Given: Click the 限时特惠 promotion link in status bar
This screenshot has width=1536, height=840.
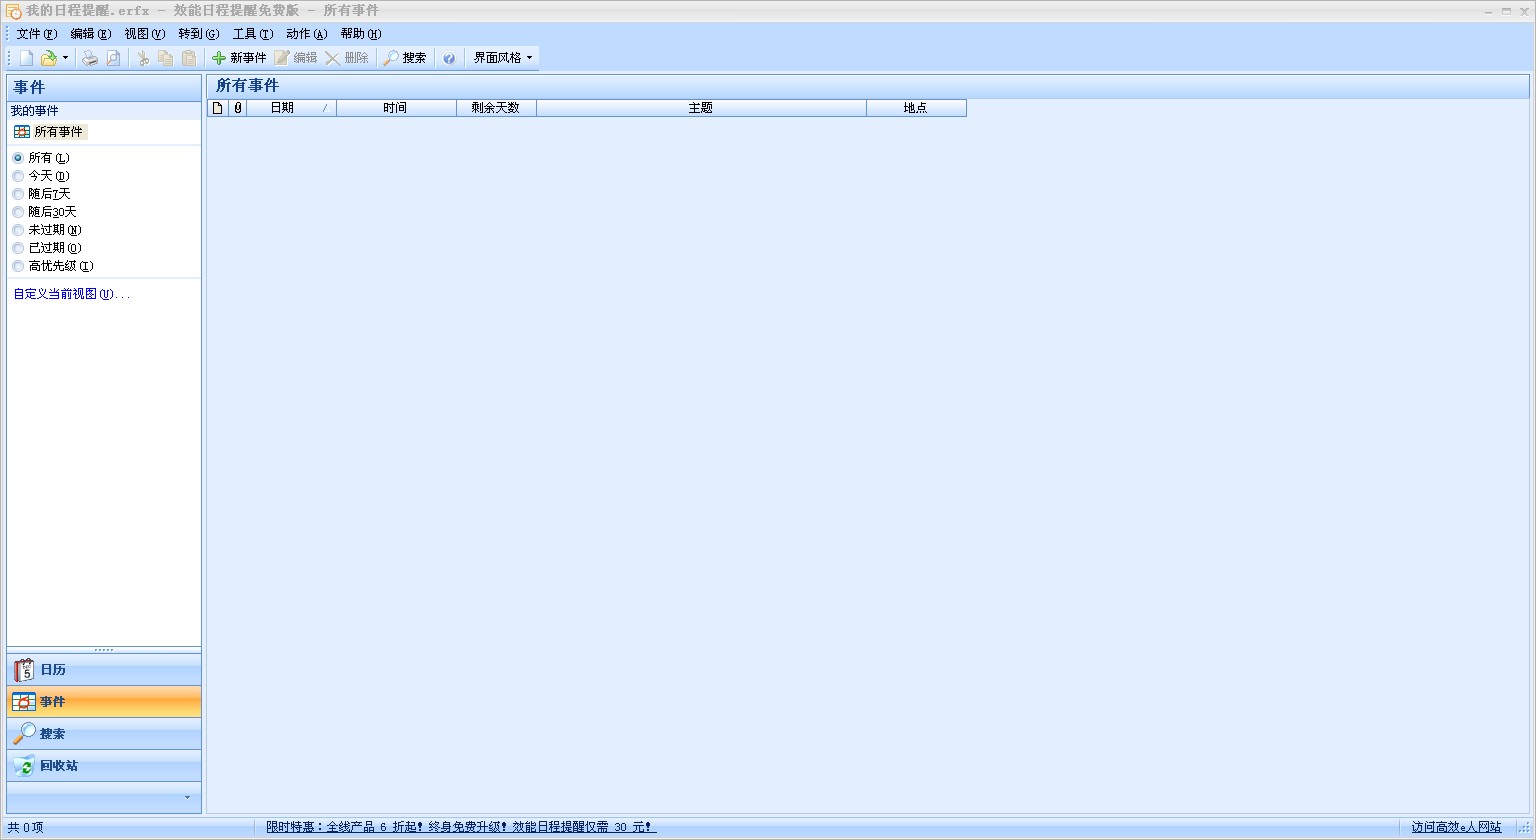Looking at the screenshot, I should click(461, 827).
